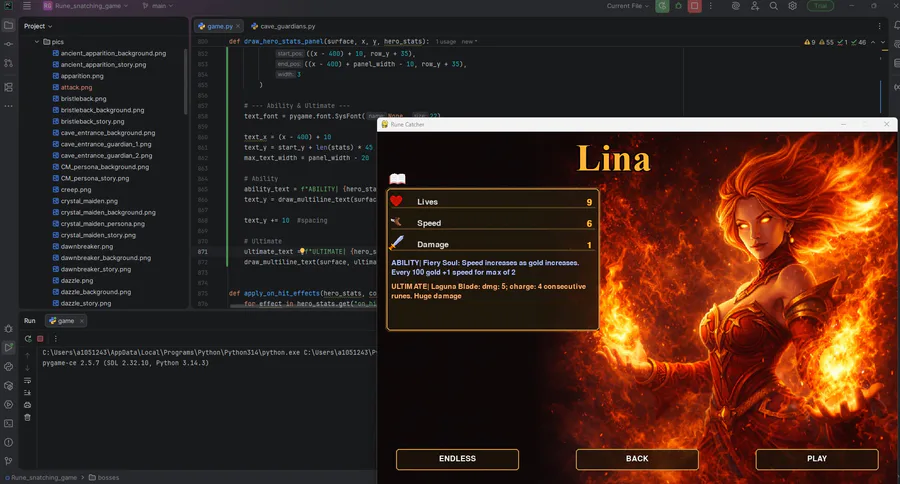Open the Structure tool window icon
Image resolution: width=900 pixels, height=484 pixels.
point(9,87)
